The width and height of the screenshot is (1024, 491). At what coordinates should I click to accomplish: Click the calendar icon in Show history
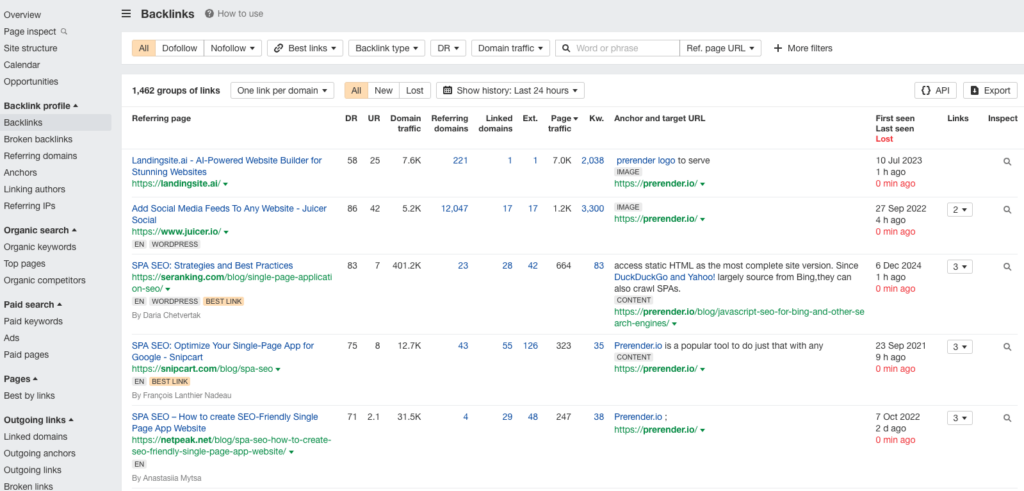click(x=447, y=91)
